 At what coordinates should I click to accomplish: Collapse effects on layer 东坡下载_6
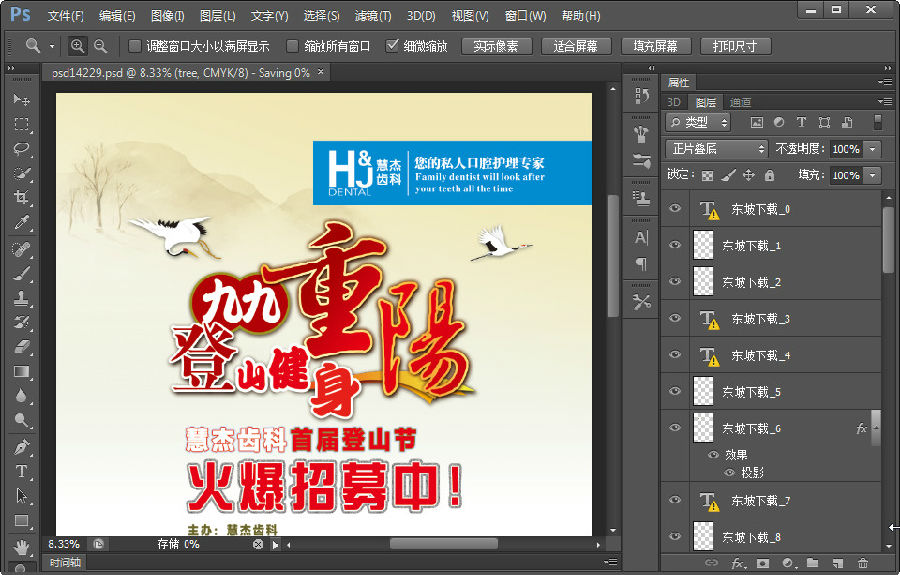(x=876, y=428)
